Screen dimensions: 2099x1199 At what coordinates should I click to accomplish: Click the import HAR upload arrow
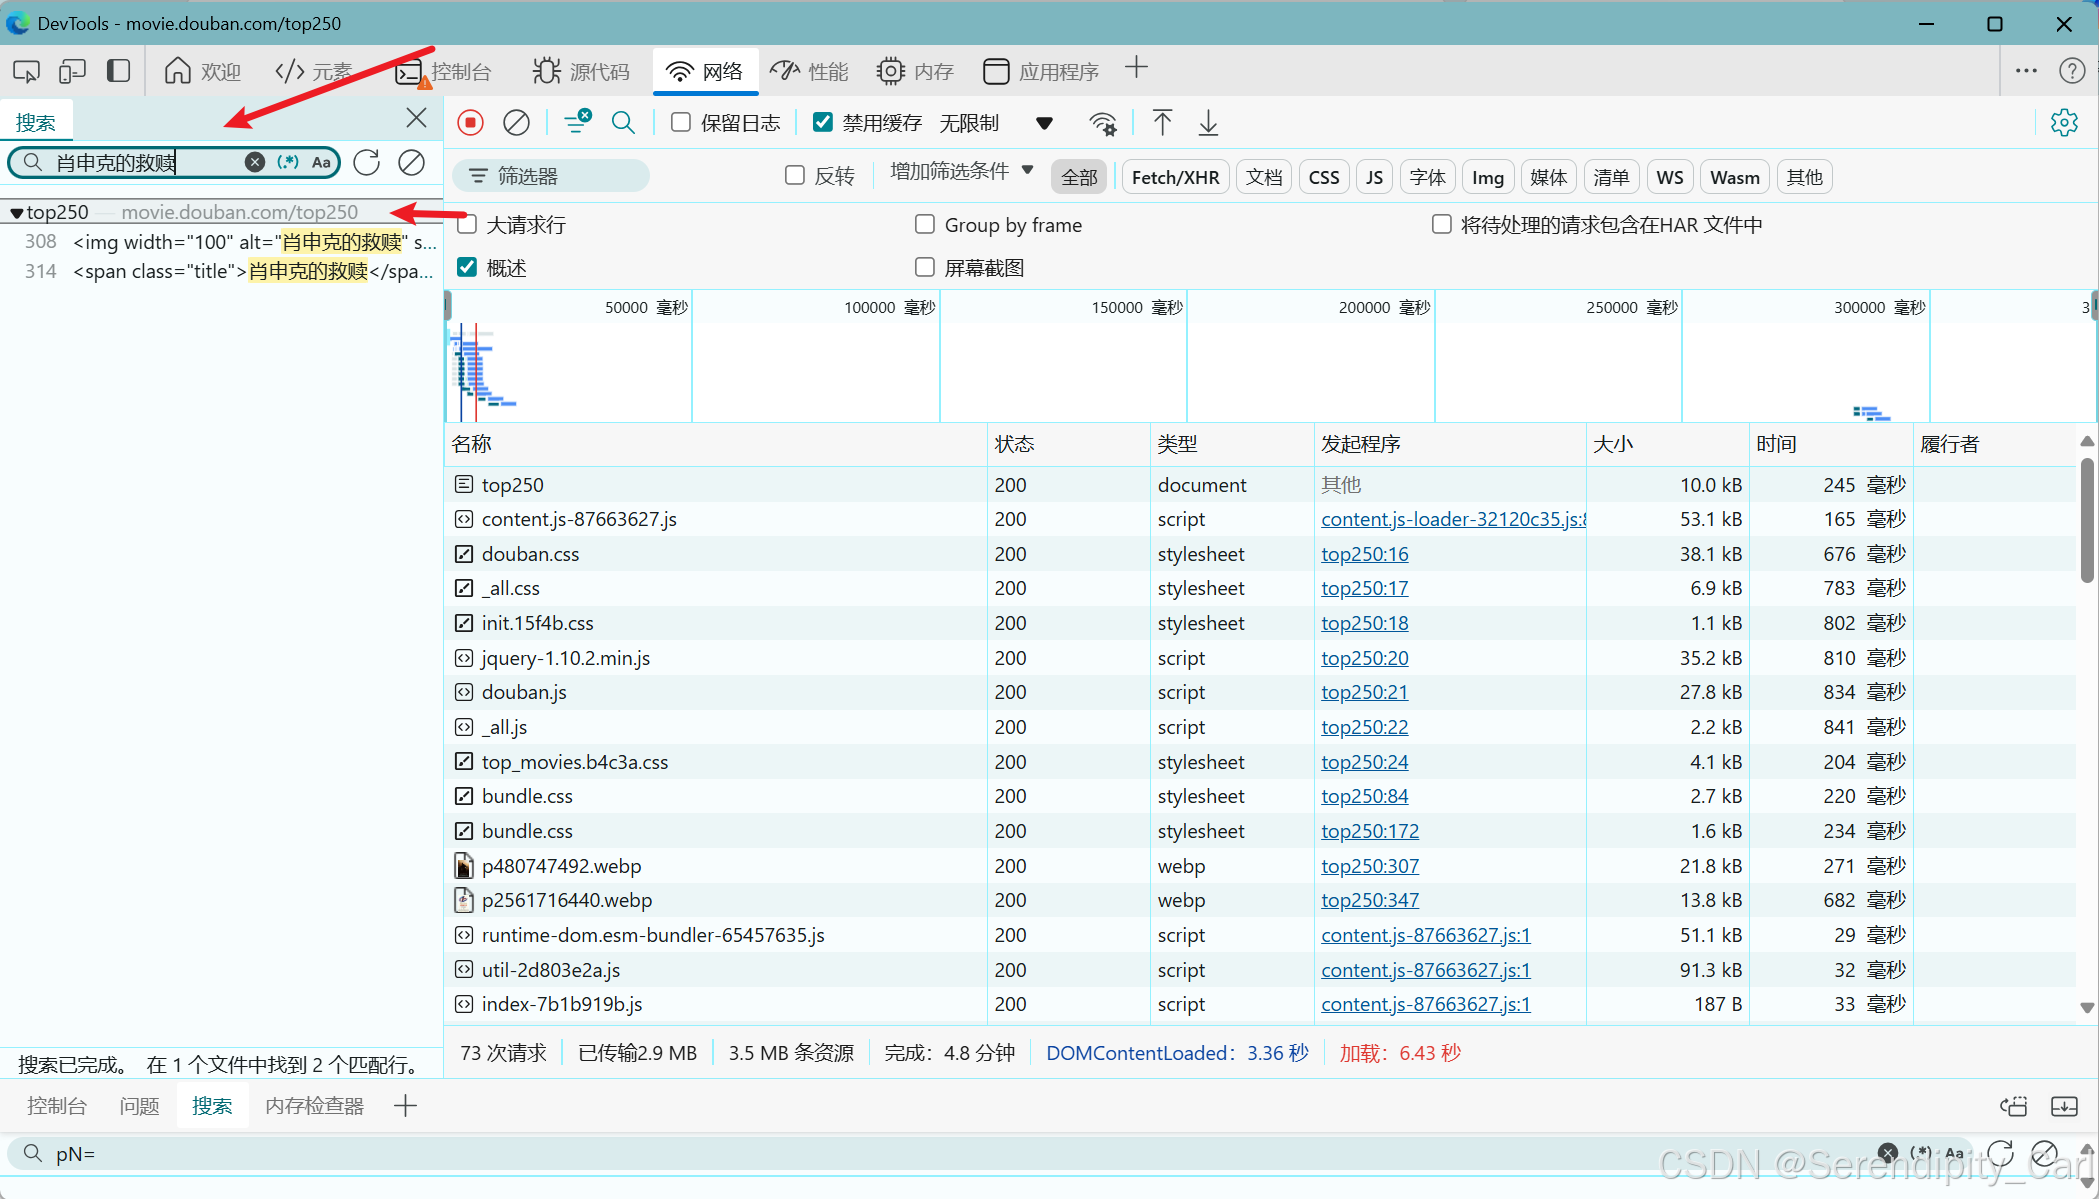coord(1162,123)
